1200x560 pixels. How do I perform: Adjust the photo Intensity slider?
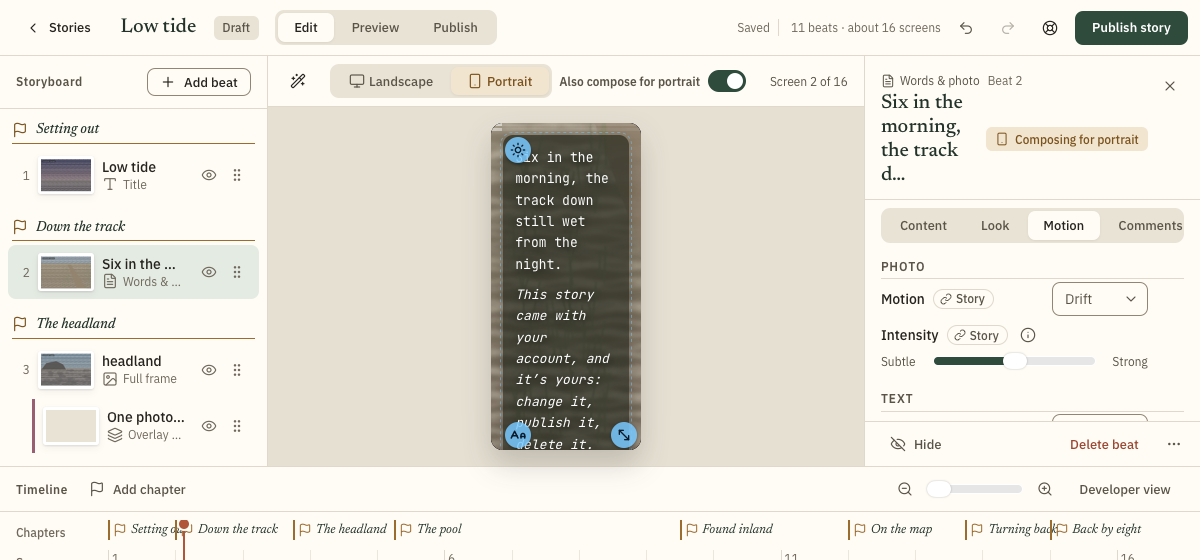pos(1014,361)
